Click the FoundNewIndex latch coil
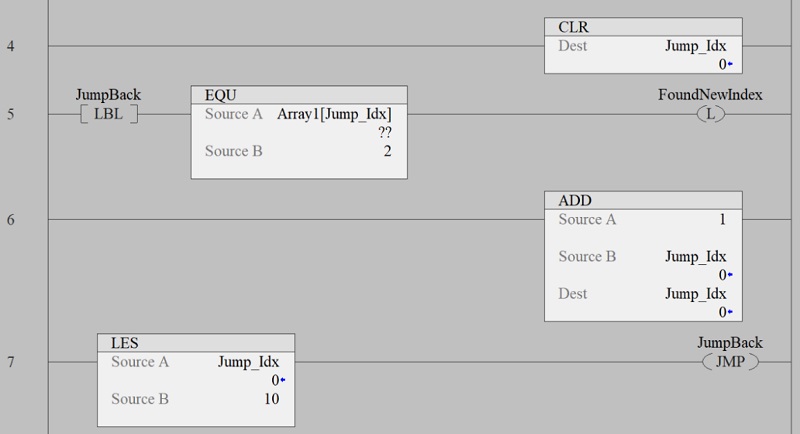Image resolution: width=800 pixels, height=434 pixels. tap(710, 114)
